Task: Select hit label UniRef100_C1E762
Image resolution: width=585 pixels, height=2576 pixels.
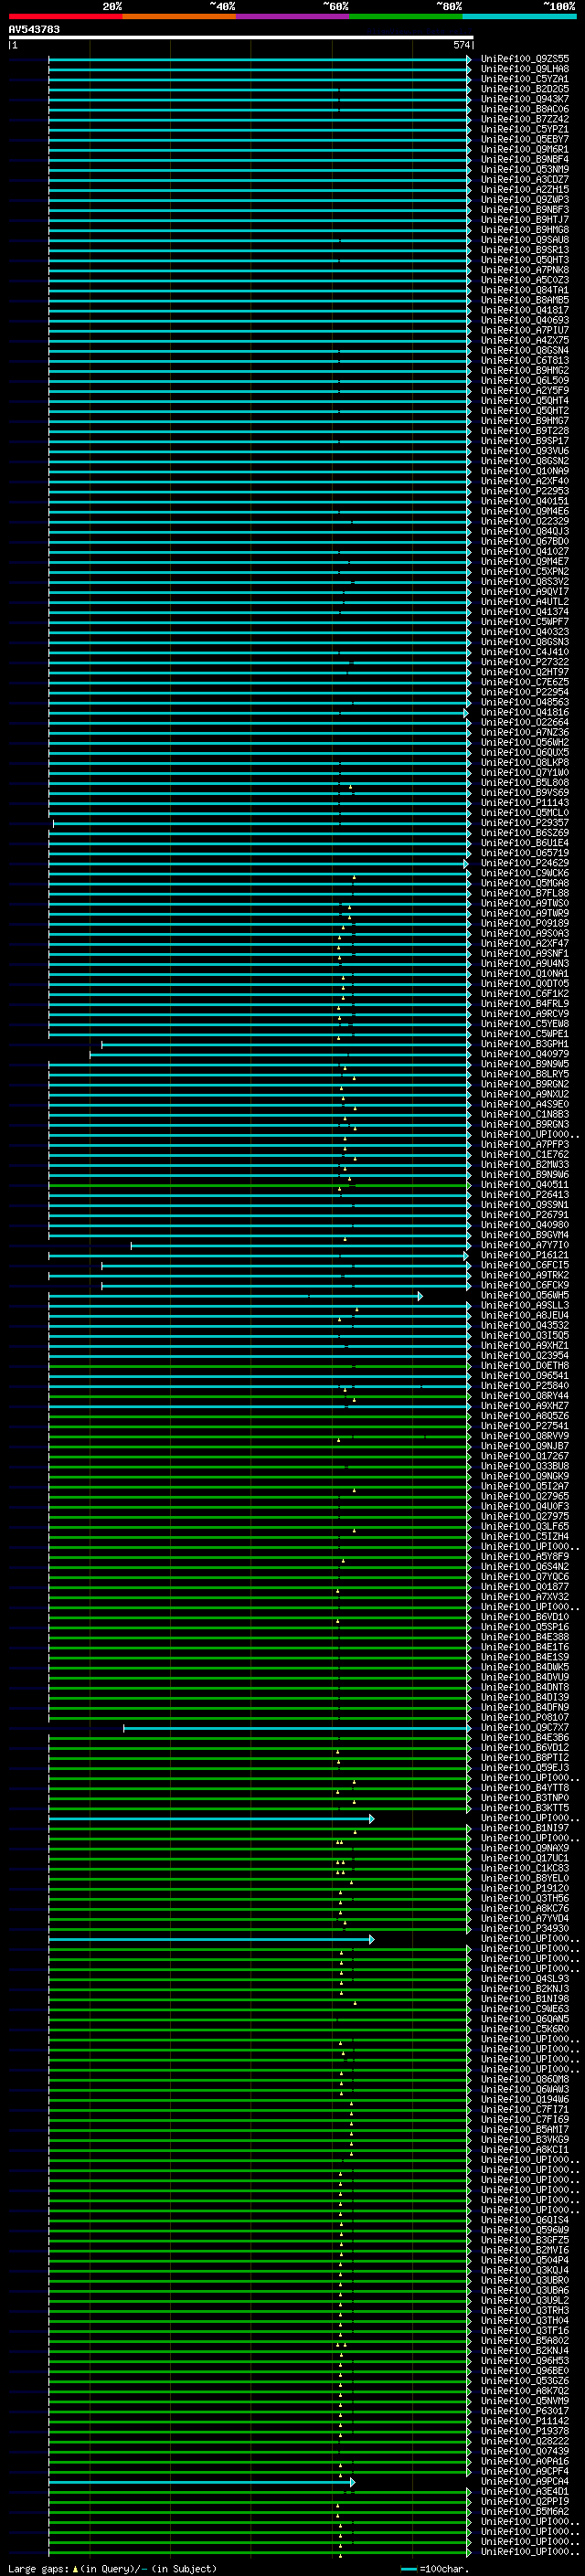Action: pos(525,1155)
